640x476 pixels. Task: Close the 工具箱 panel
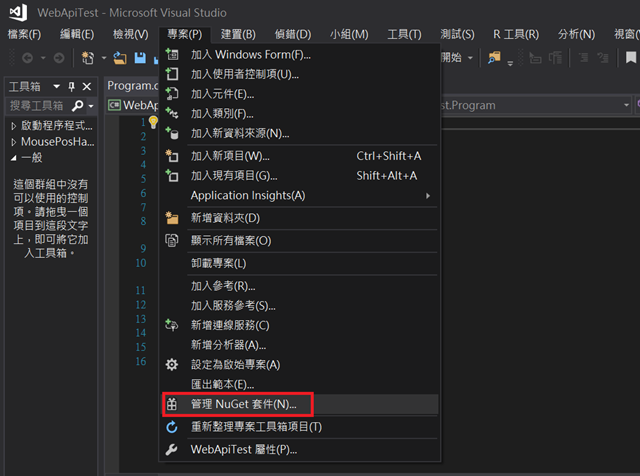87,87
